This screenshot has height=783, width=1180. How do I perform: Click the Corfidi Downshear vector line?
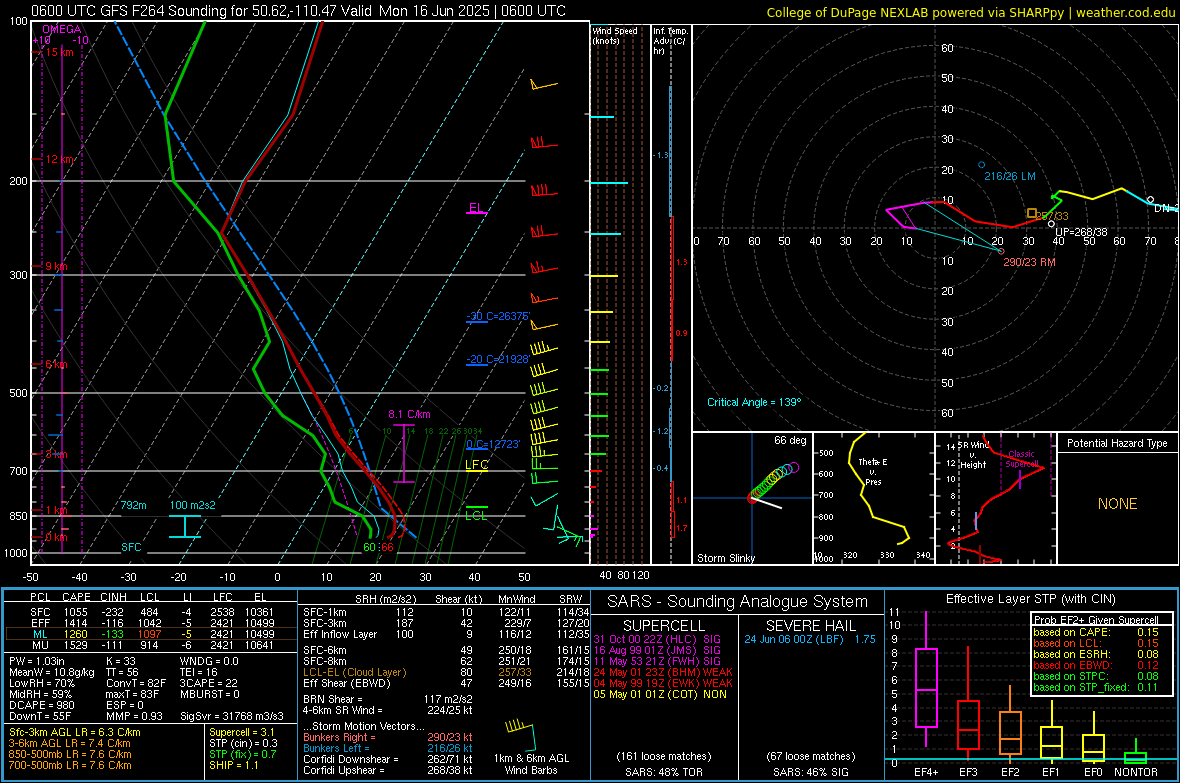[388, 759]
